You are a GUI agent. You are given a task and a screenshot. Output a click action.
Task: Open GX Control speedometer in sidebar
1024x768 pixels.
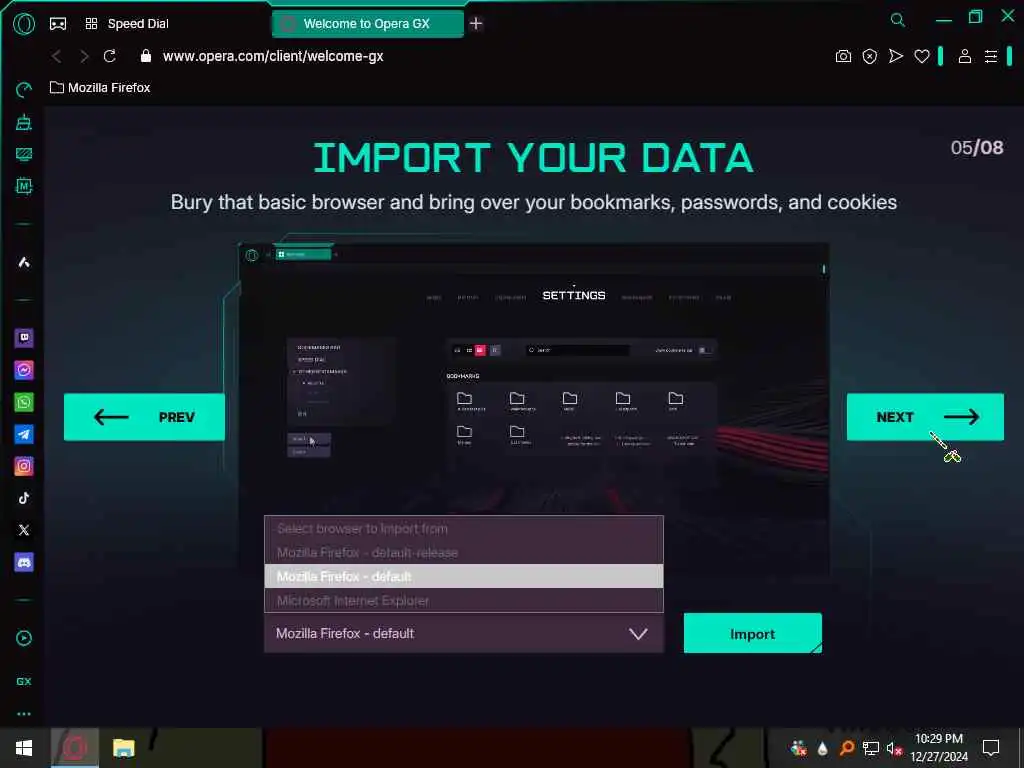24,89
